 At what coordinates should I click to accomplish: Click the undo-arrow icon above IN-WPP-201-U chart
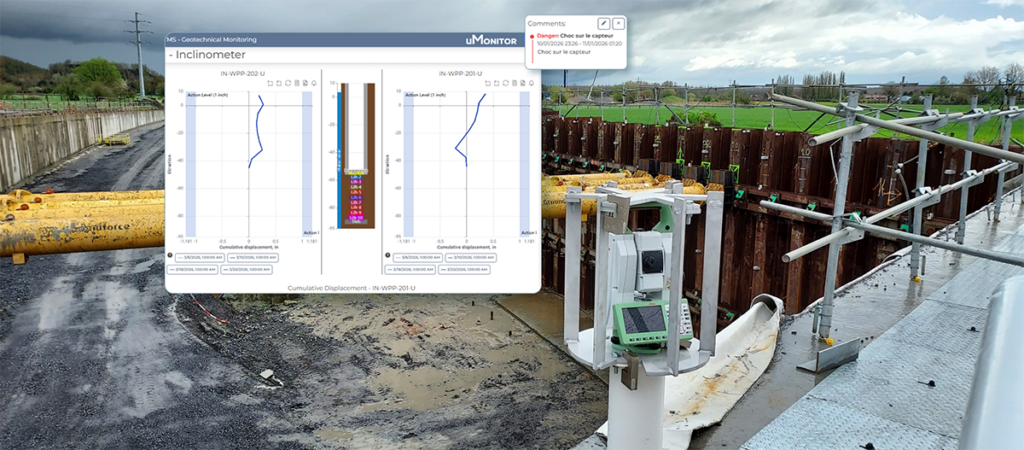point(488,83)
